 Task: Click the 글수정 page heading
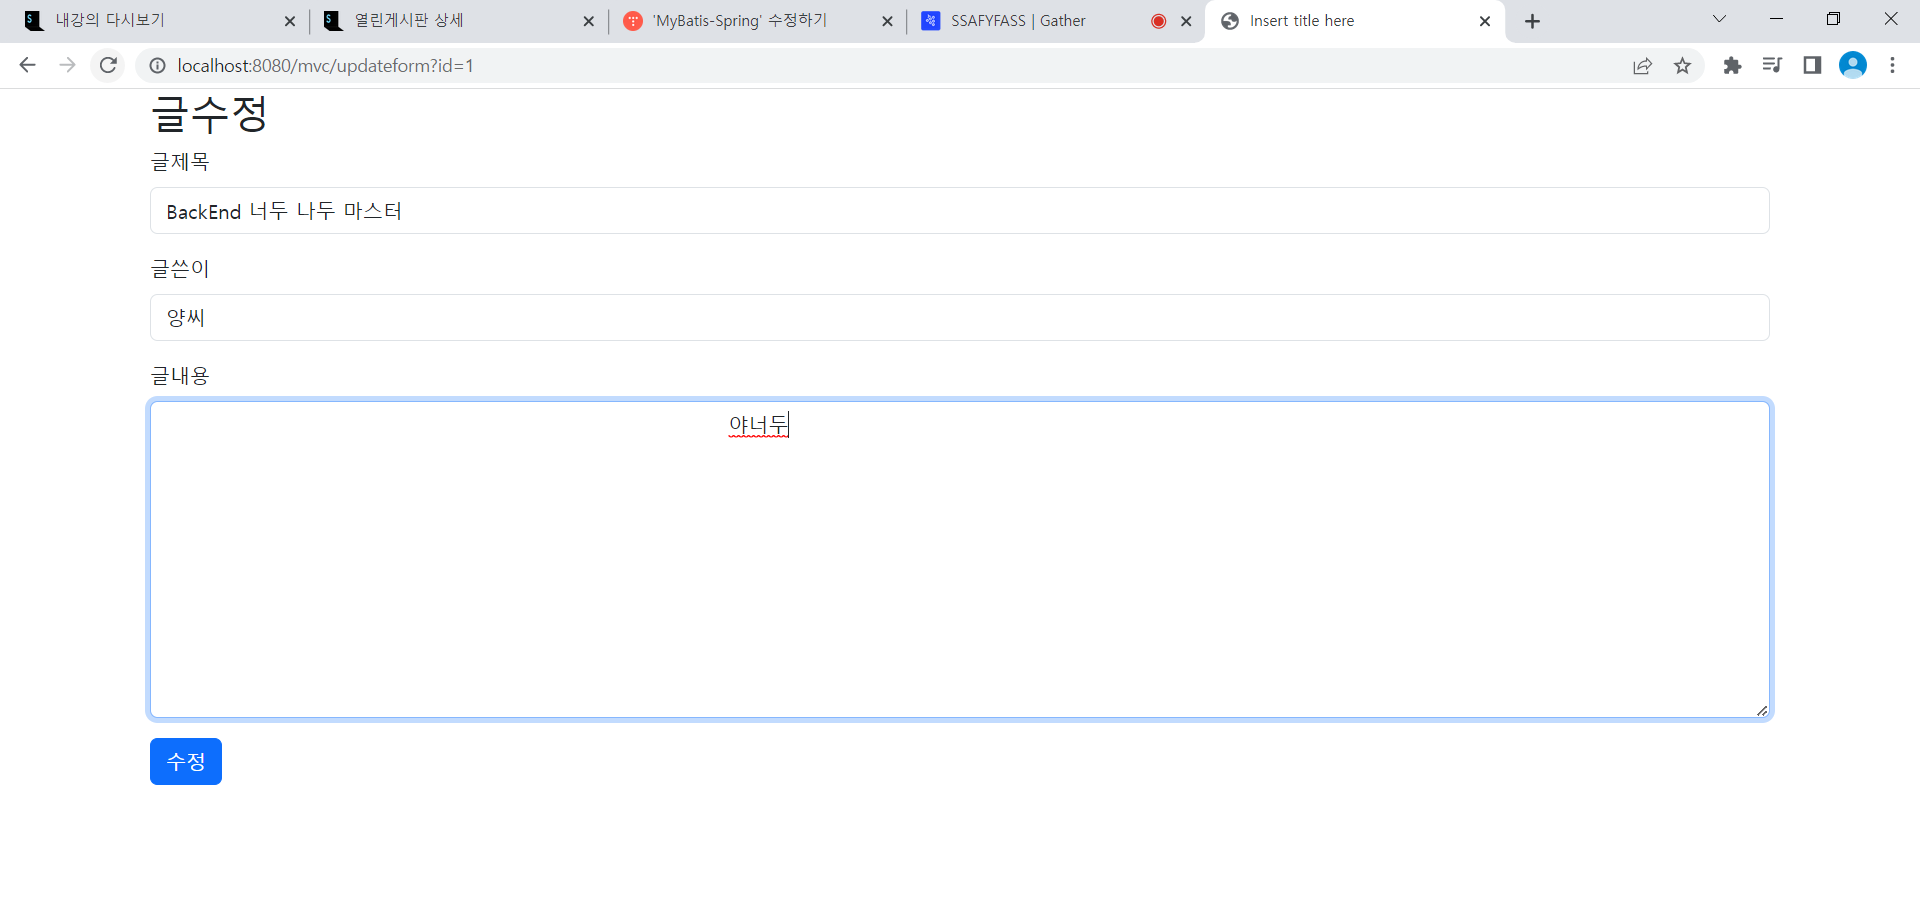pos(209,113)
